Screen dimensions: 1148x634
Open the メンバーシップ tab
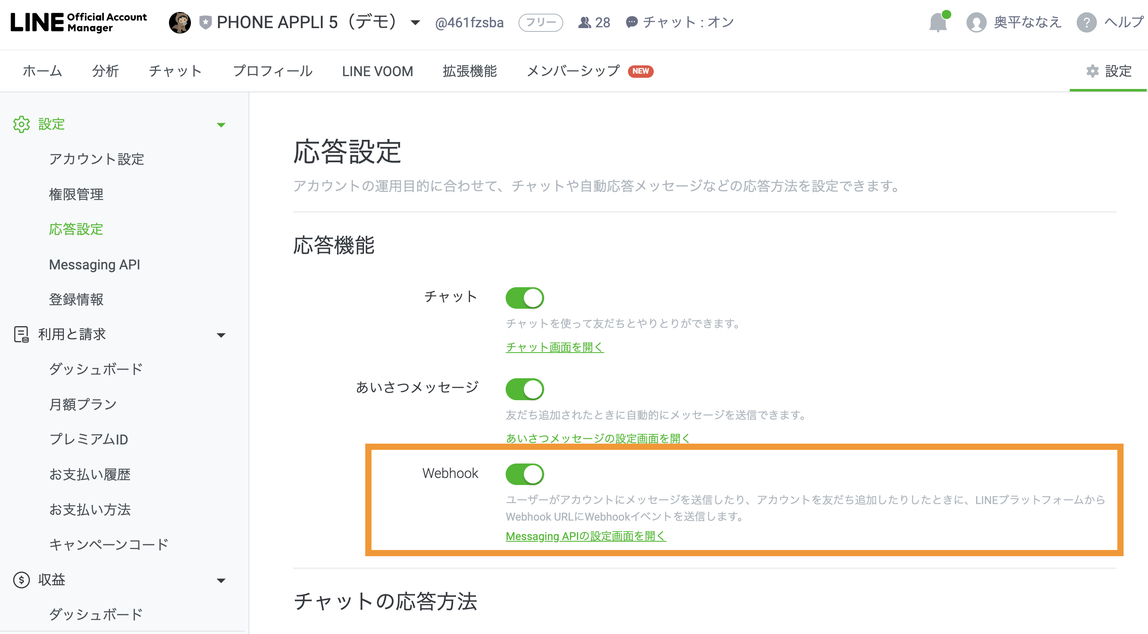tap(573, 71)
